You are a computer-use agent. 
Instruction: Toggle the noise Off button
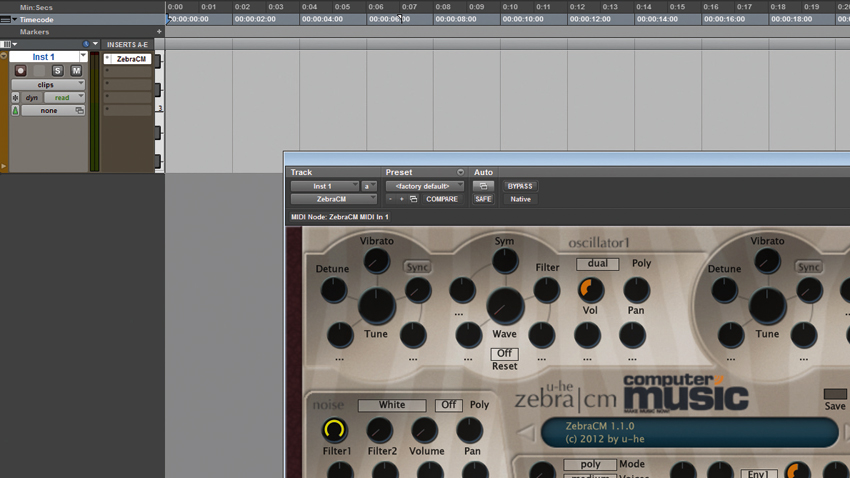(x=449, y=405)
